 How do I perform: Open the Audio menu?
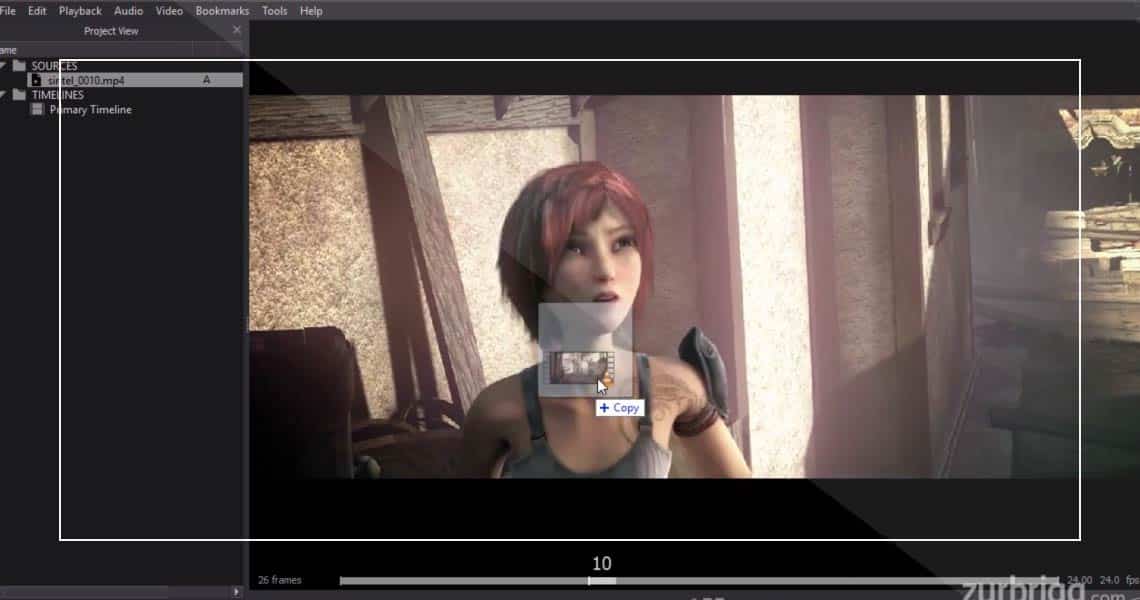click(x=128, y=11)
